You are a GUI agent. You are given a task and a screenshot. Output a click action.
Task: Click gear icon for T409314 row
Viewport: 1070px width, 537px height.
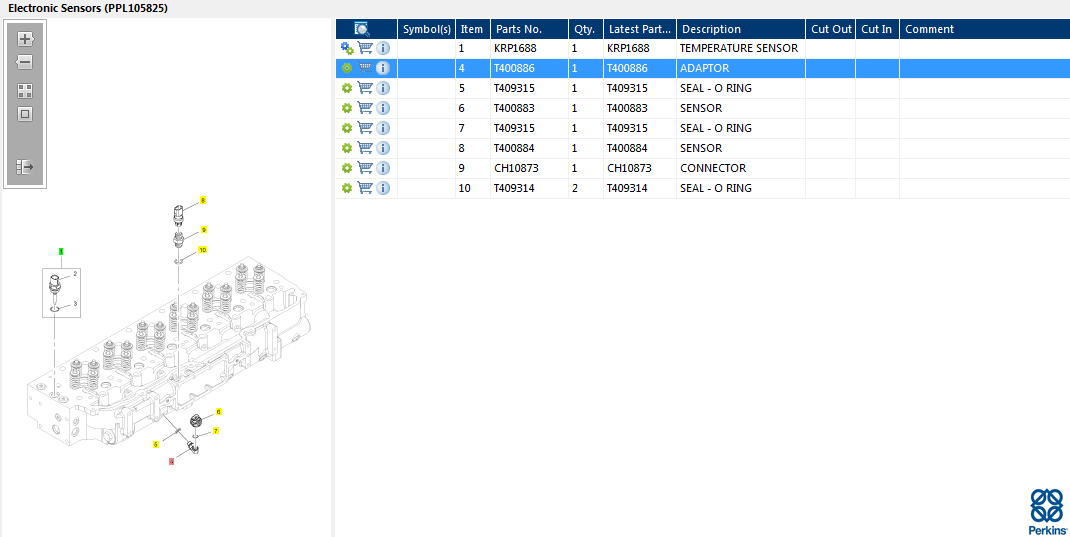[347, 188]
